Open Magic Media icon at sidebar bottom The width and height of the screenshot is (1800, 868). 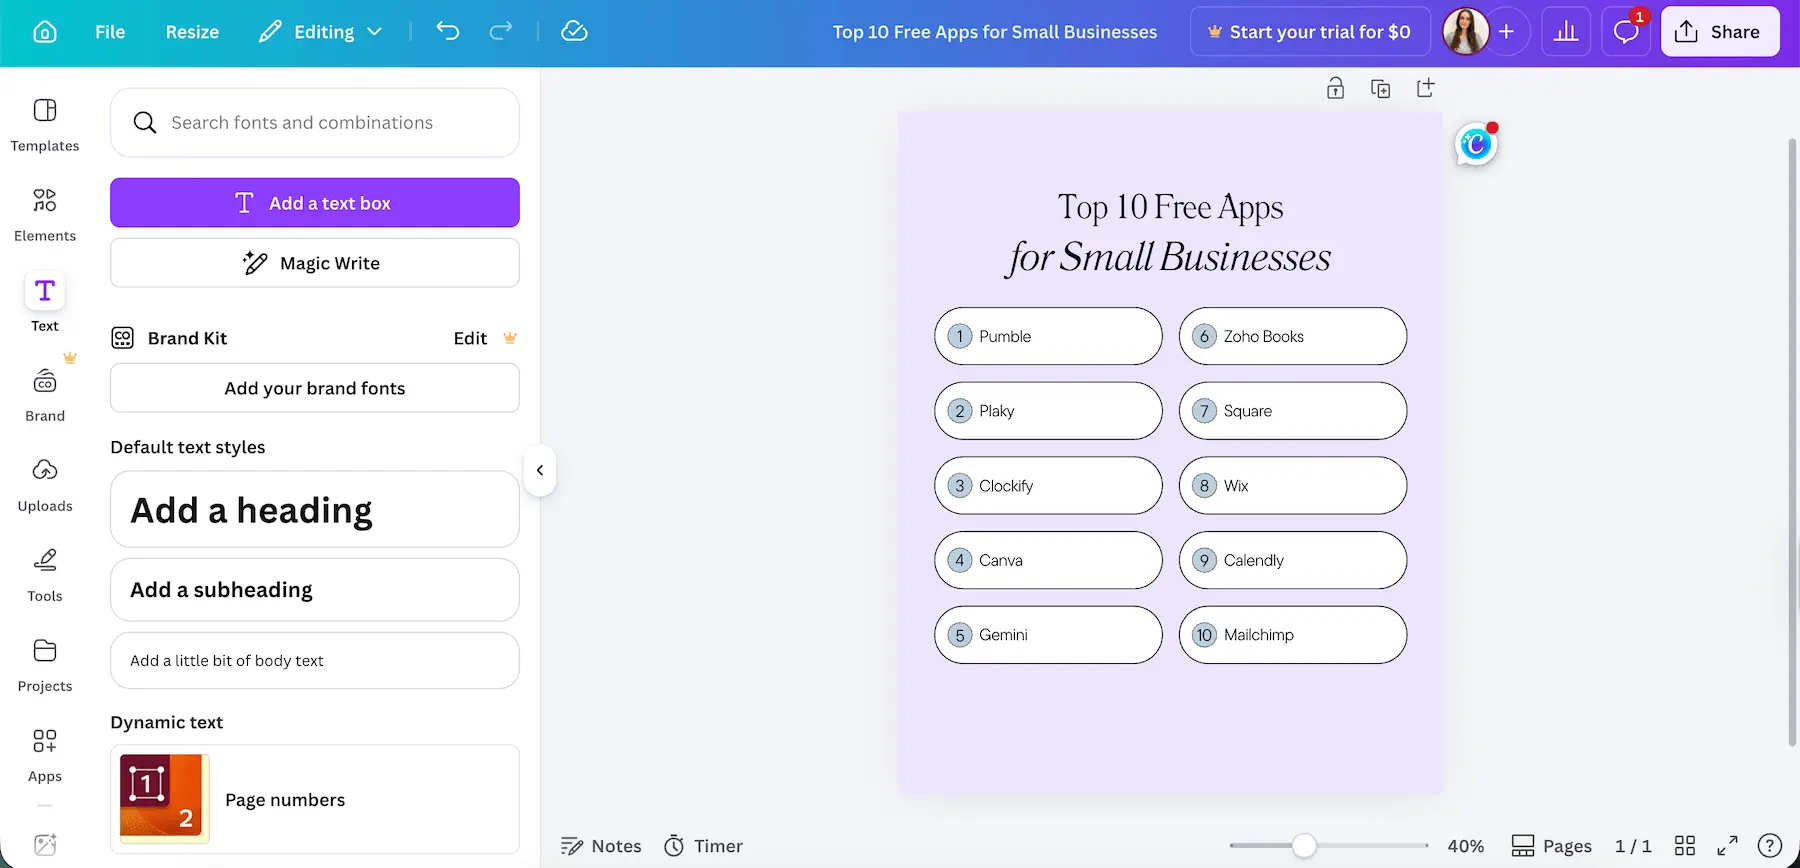[45, 845]
